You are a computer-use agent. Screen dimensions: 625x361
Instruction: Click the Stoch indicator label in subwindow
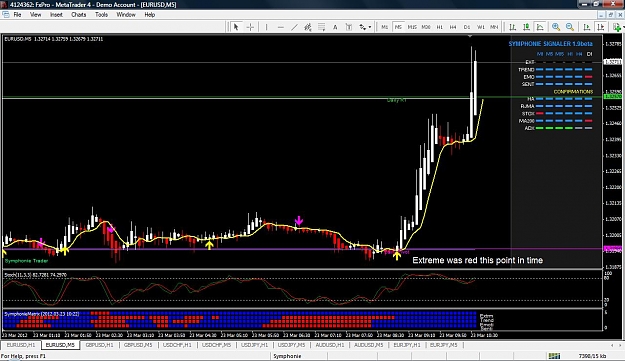(35, 275)
